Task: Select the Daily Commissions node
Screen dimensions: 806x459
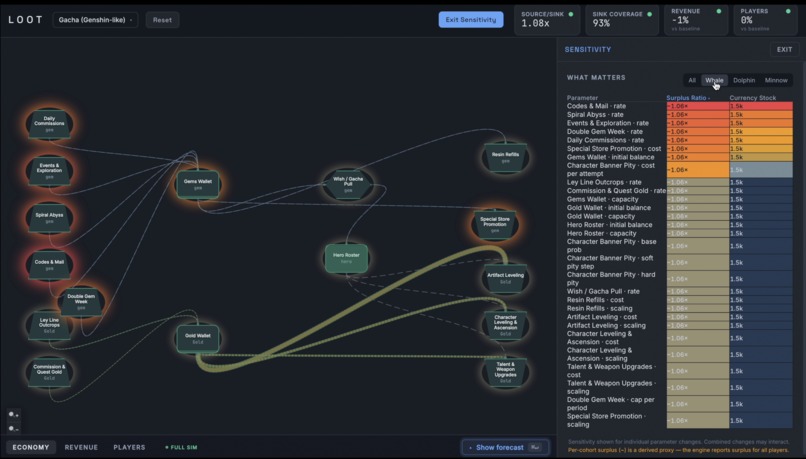Action: click(49, 124)
